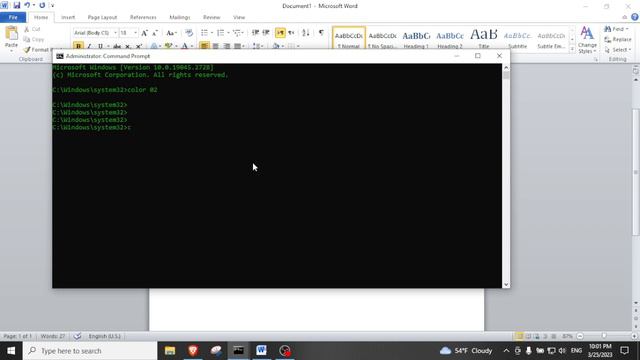This screenshot has height=360, width=640.
Task: Click Copy in the Clipboard group
Action: (34, 39)
